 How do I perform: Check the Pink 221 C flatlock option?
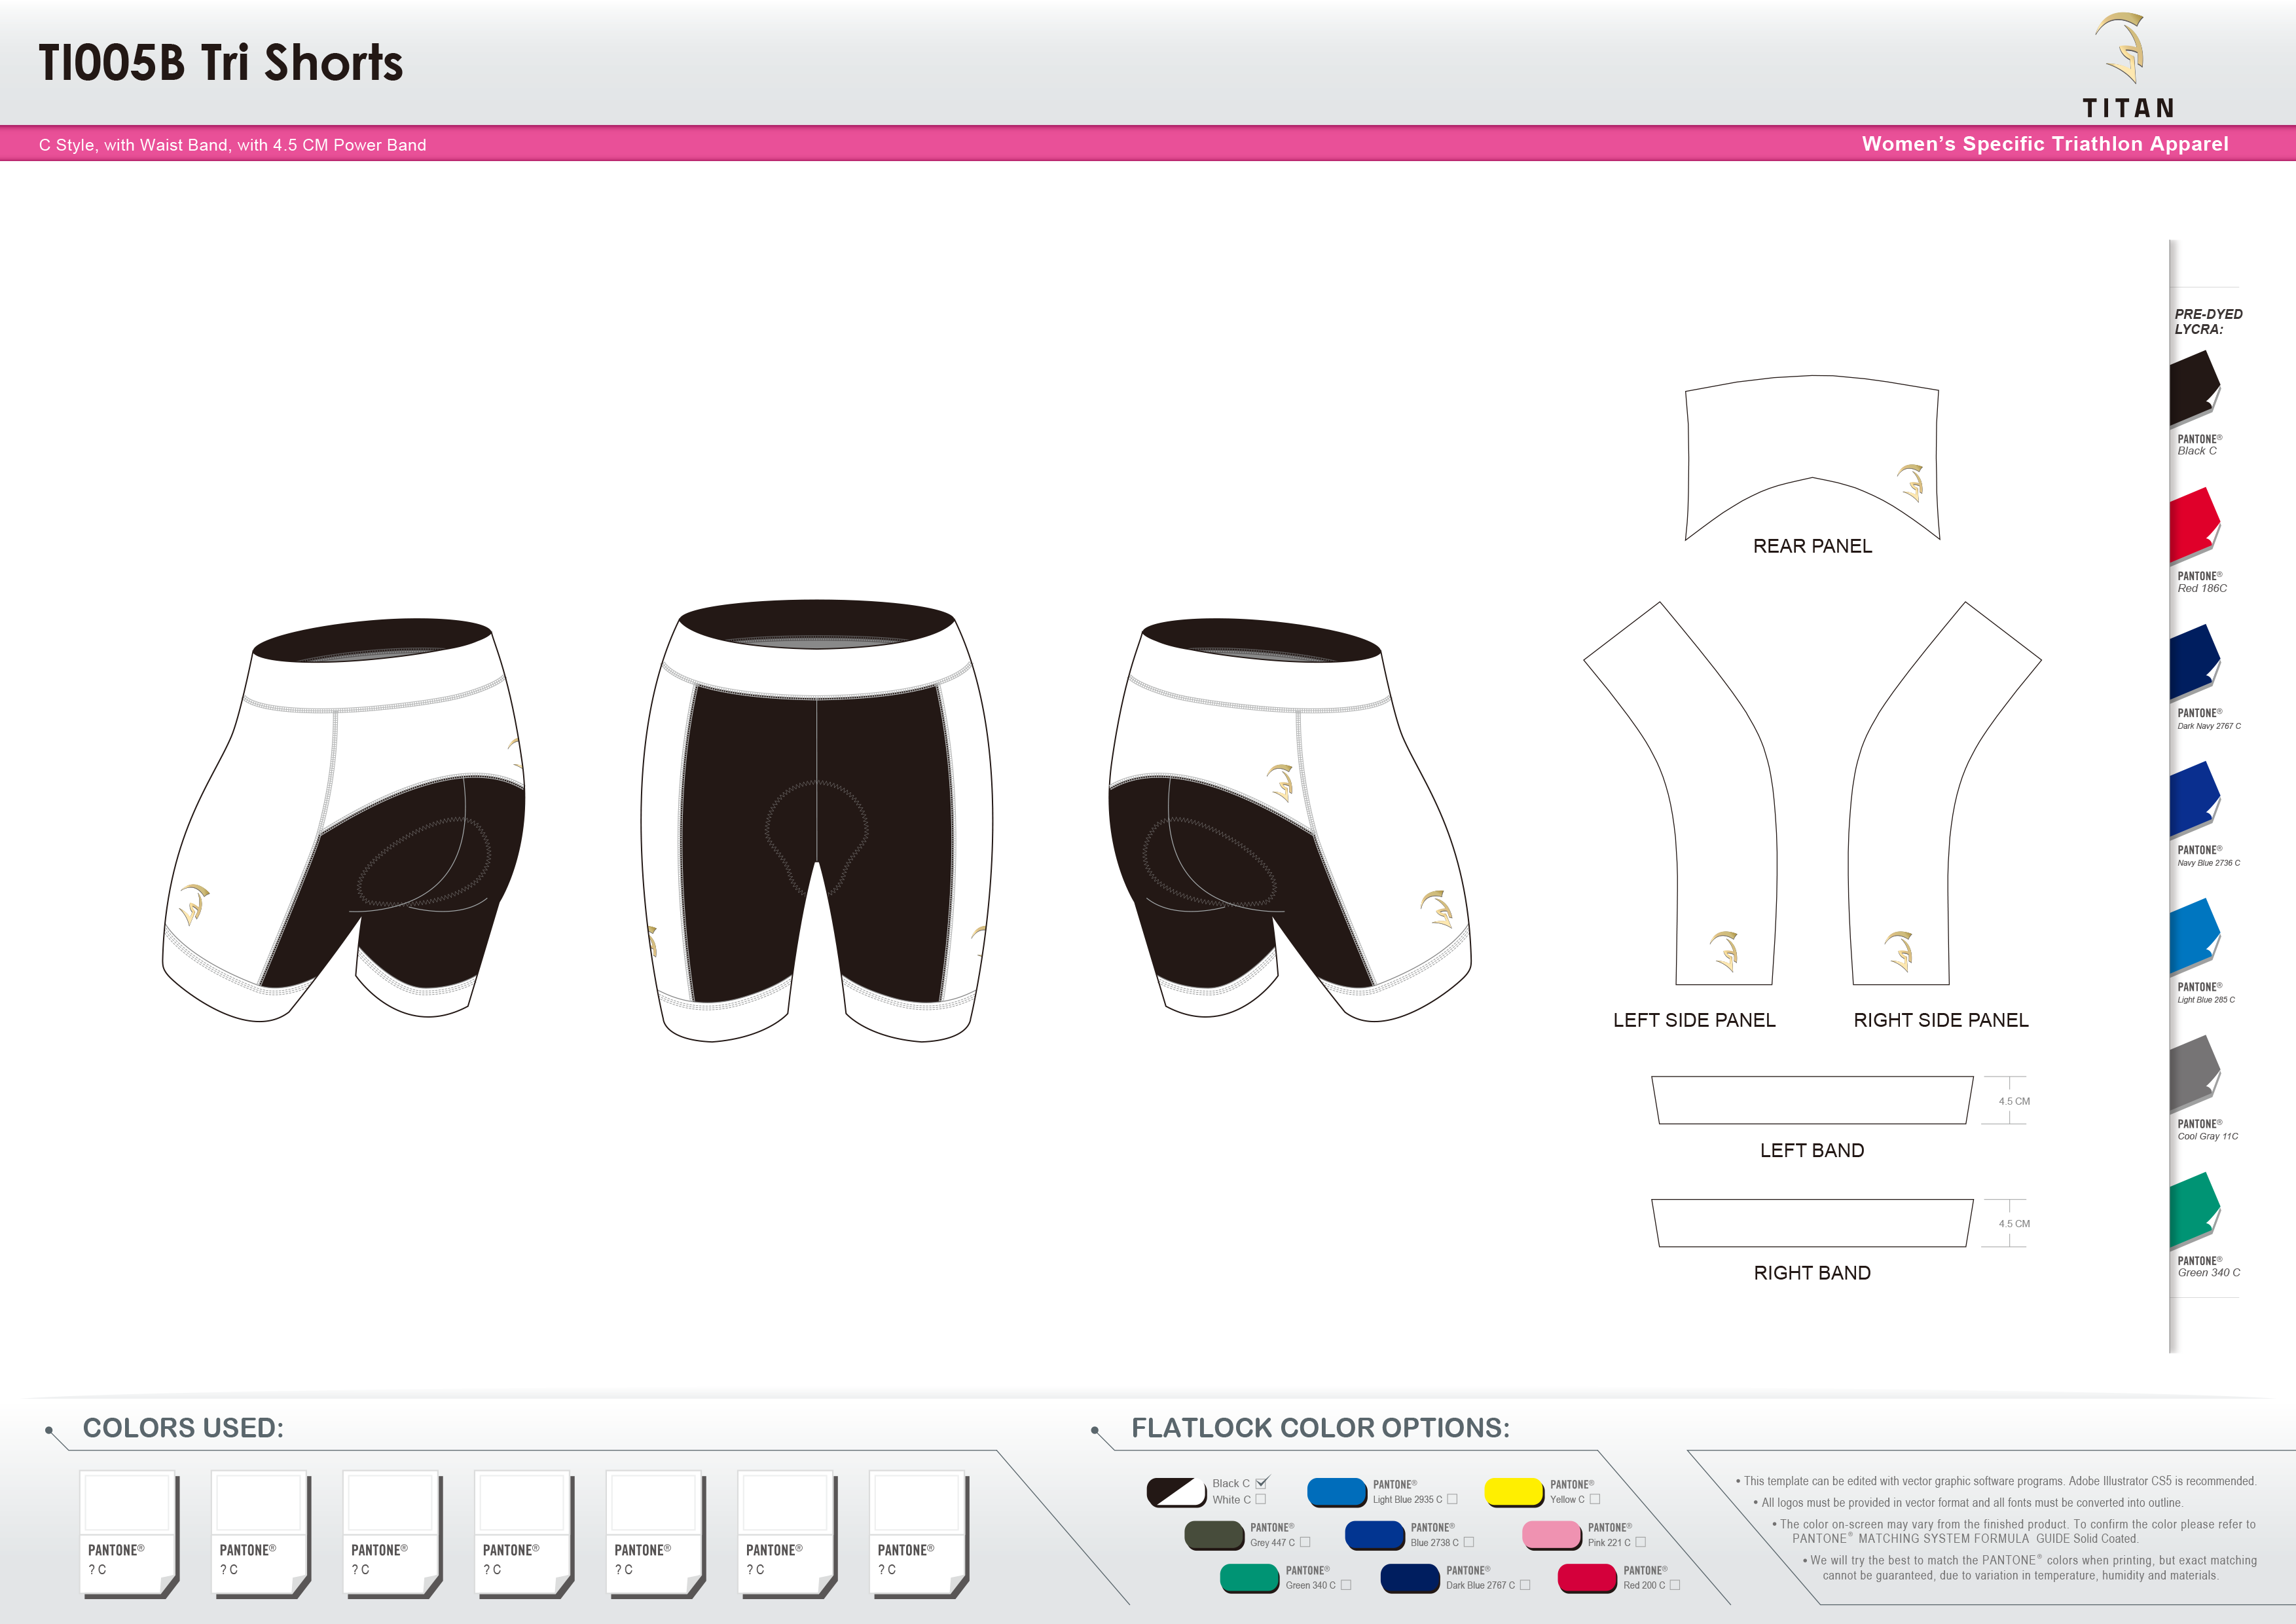1641,1541
